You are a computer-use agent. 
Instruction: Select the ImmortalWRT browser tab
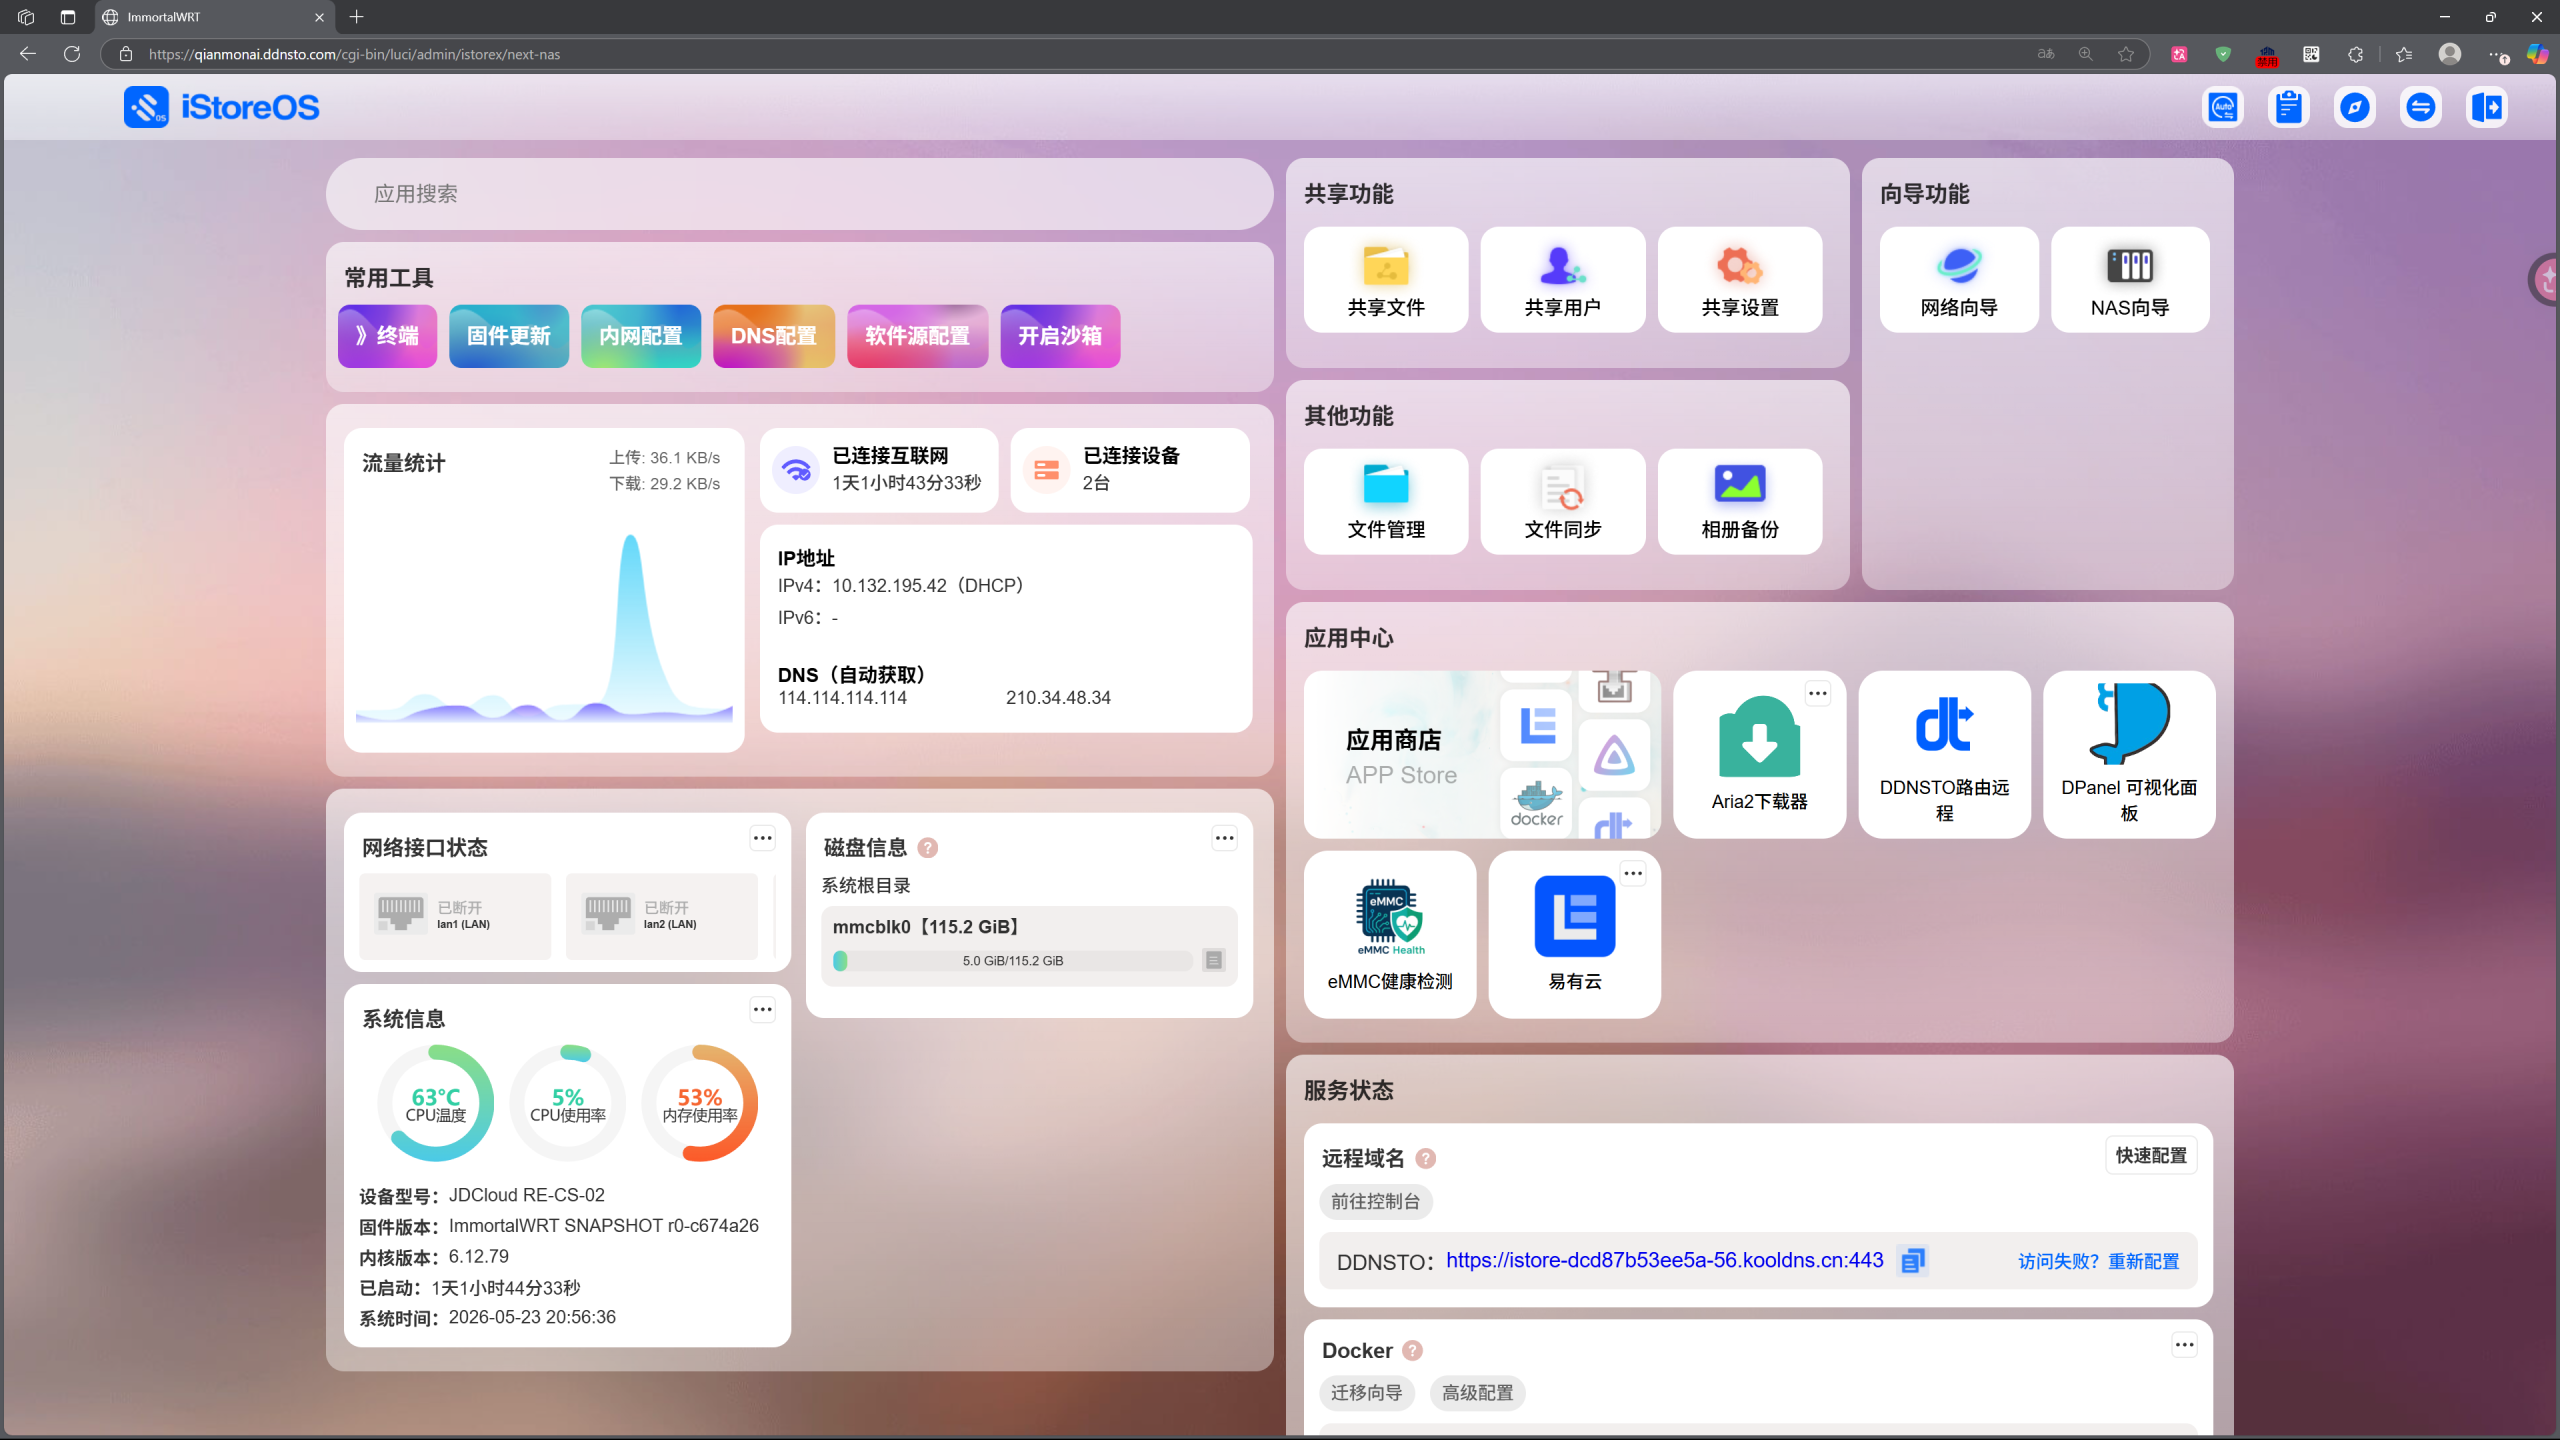[214, 17]
